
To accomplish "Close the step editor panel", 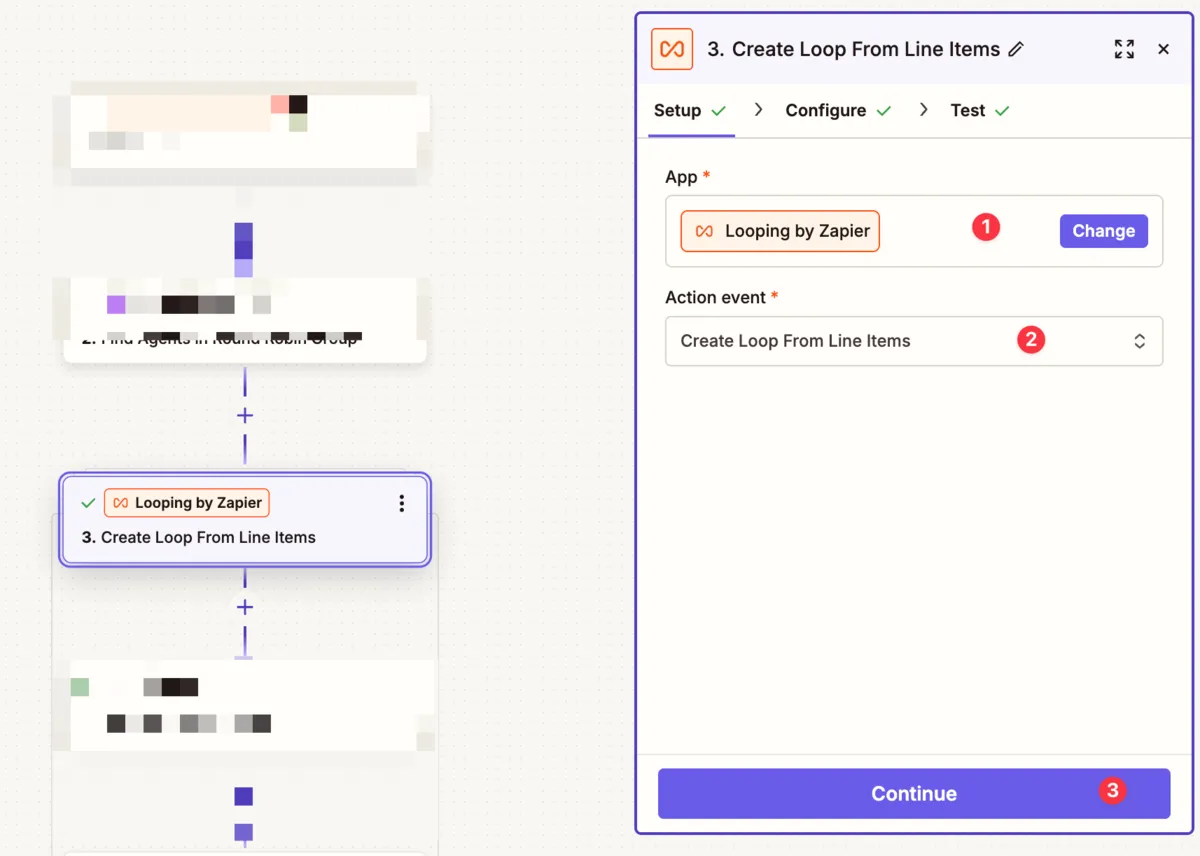I will [1163, 49].
